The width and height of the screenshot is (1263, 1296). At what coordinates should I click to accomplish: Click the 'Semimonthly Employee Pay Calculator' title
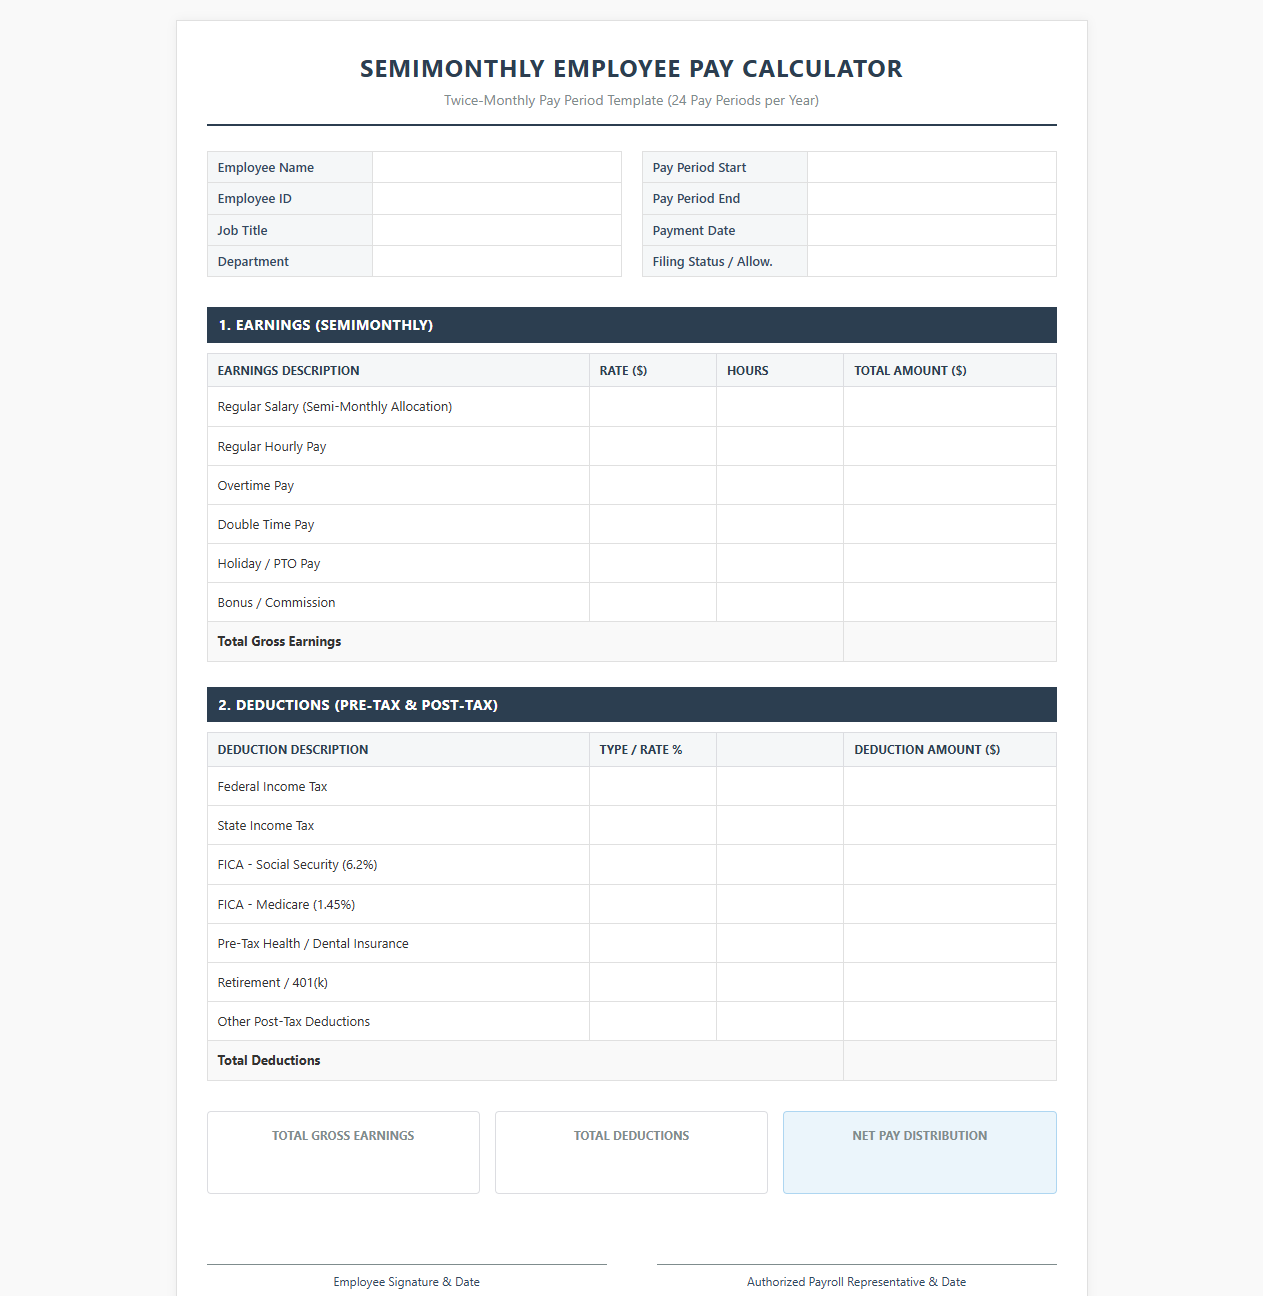631,69
